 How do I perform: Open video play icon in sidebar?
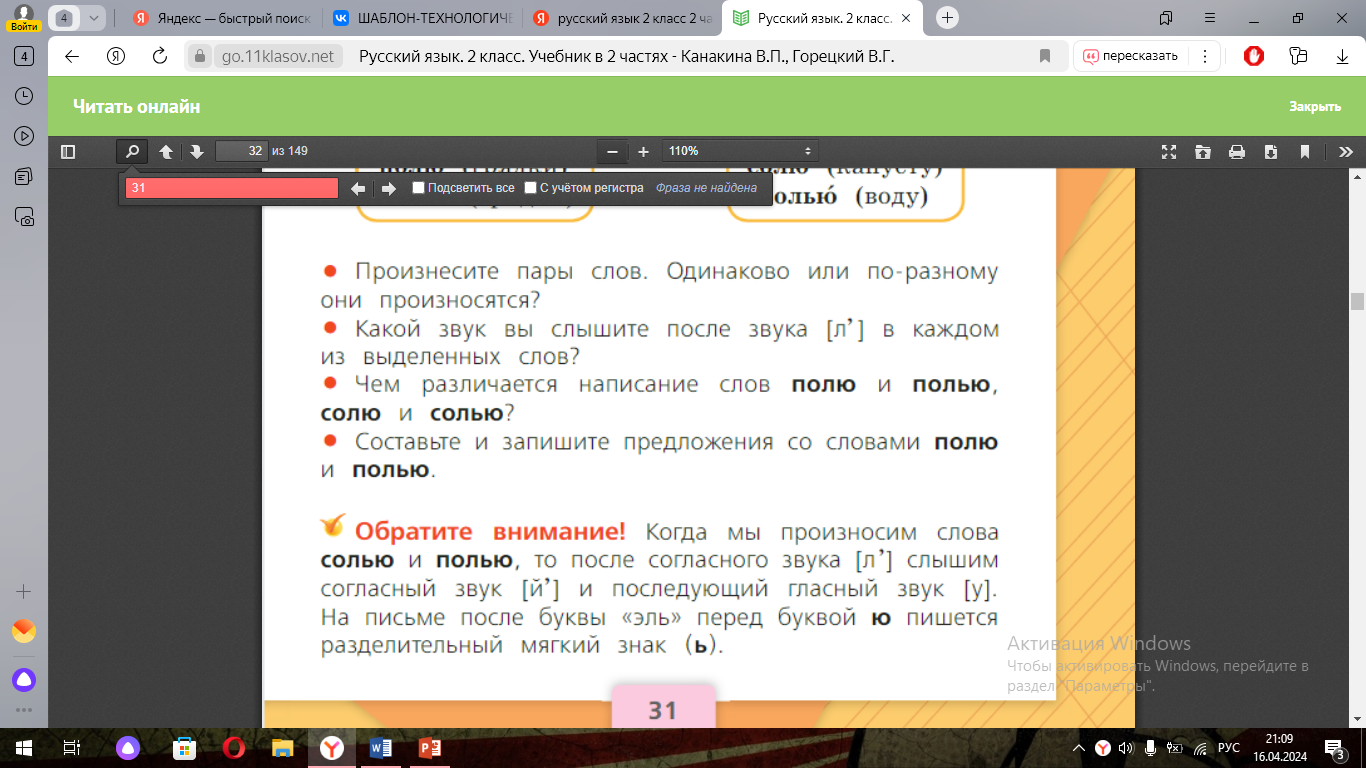(25, 136)
